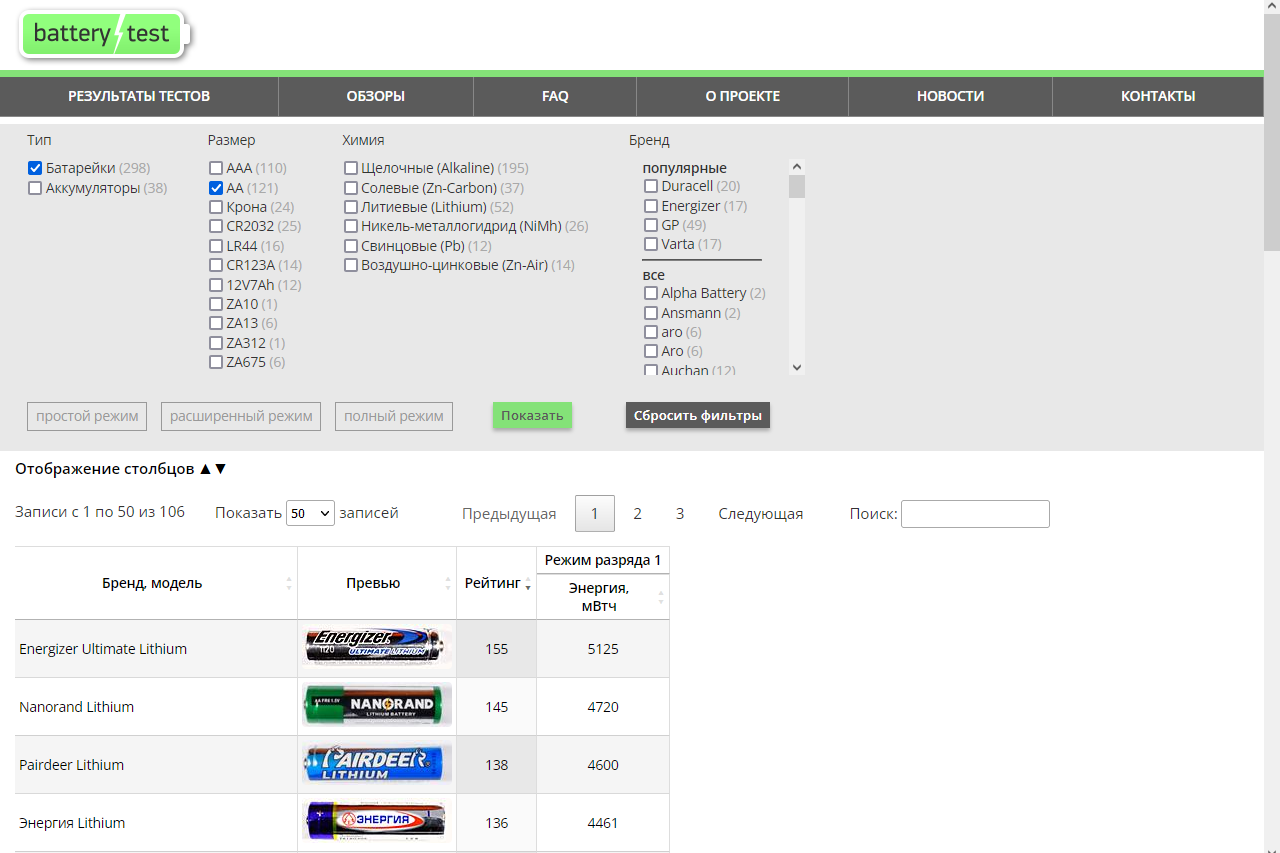Navigate to О проекте page
Viewport: 1280px width, 853px height.
tap(743, 97)
